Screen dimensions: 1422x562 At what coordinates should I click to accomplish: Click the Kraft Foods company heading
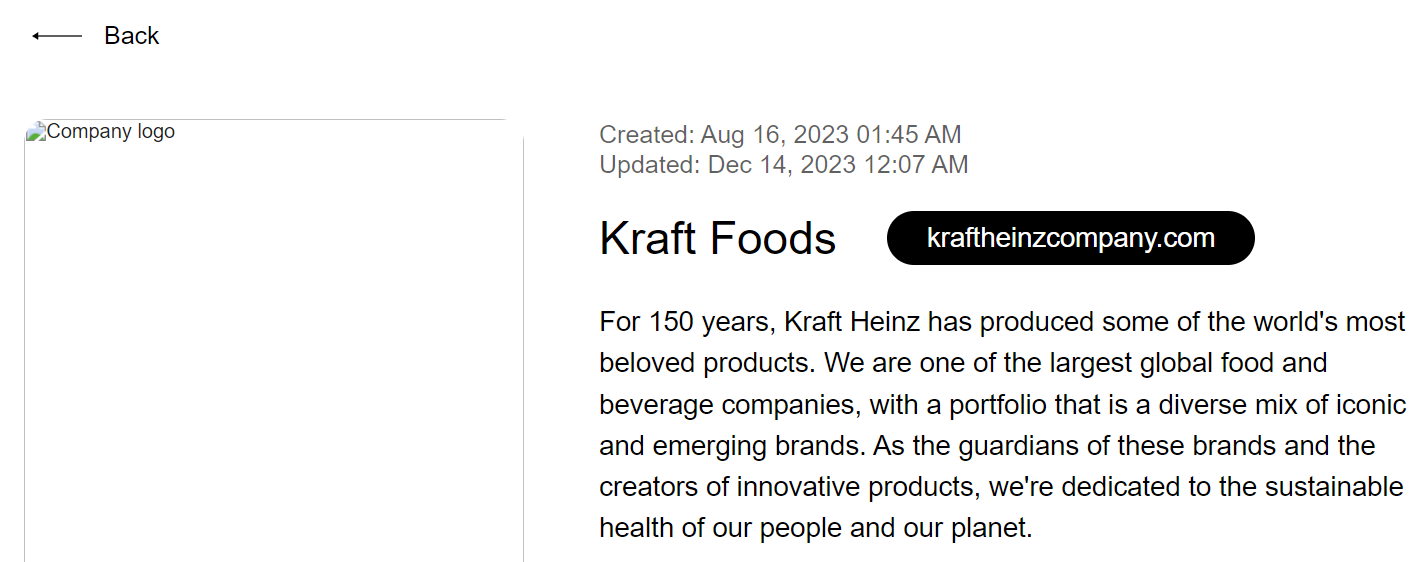[x=717, y=239]
